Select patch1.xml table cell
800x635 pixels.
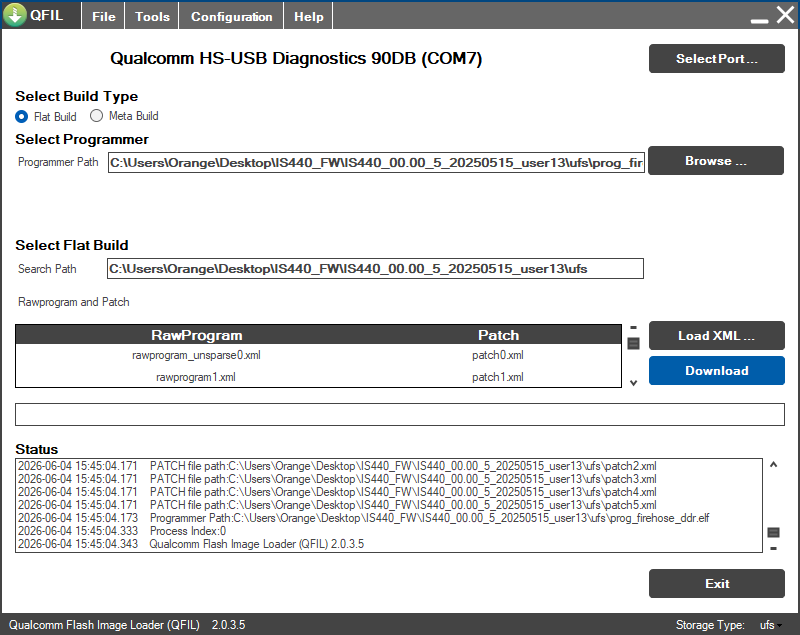(x=498, y=377)
